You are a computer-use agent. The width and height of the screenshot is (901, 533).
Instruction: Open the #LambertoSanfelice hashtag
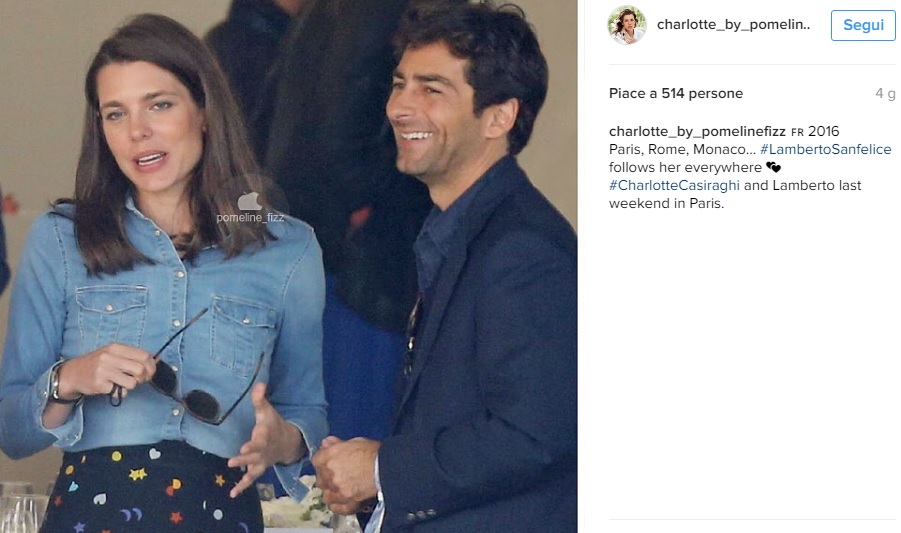(x=826, y=149)
